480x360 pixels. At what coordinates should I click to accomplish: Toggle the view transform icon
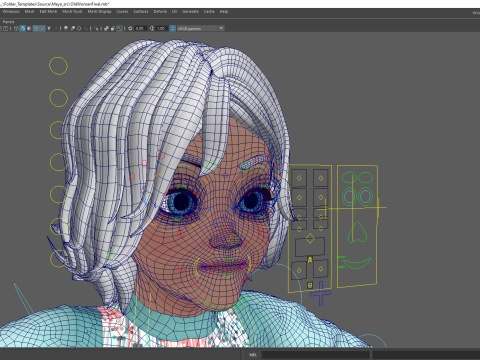(x=173, y=28)
